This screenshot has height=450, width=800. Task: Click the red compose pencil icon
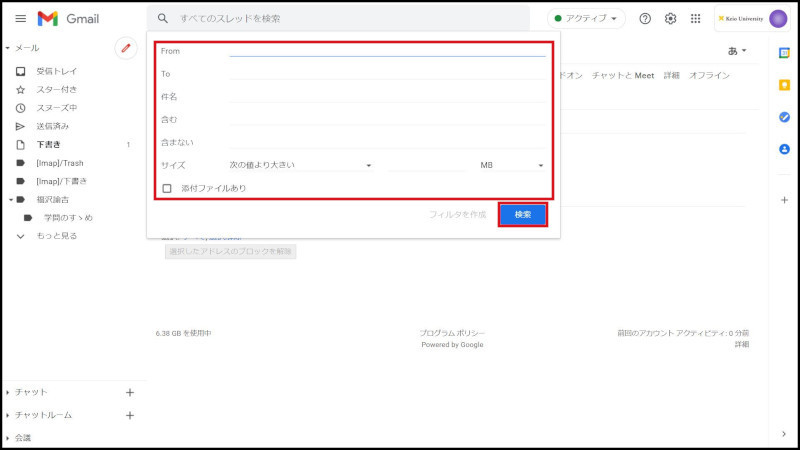click(126, 48)
